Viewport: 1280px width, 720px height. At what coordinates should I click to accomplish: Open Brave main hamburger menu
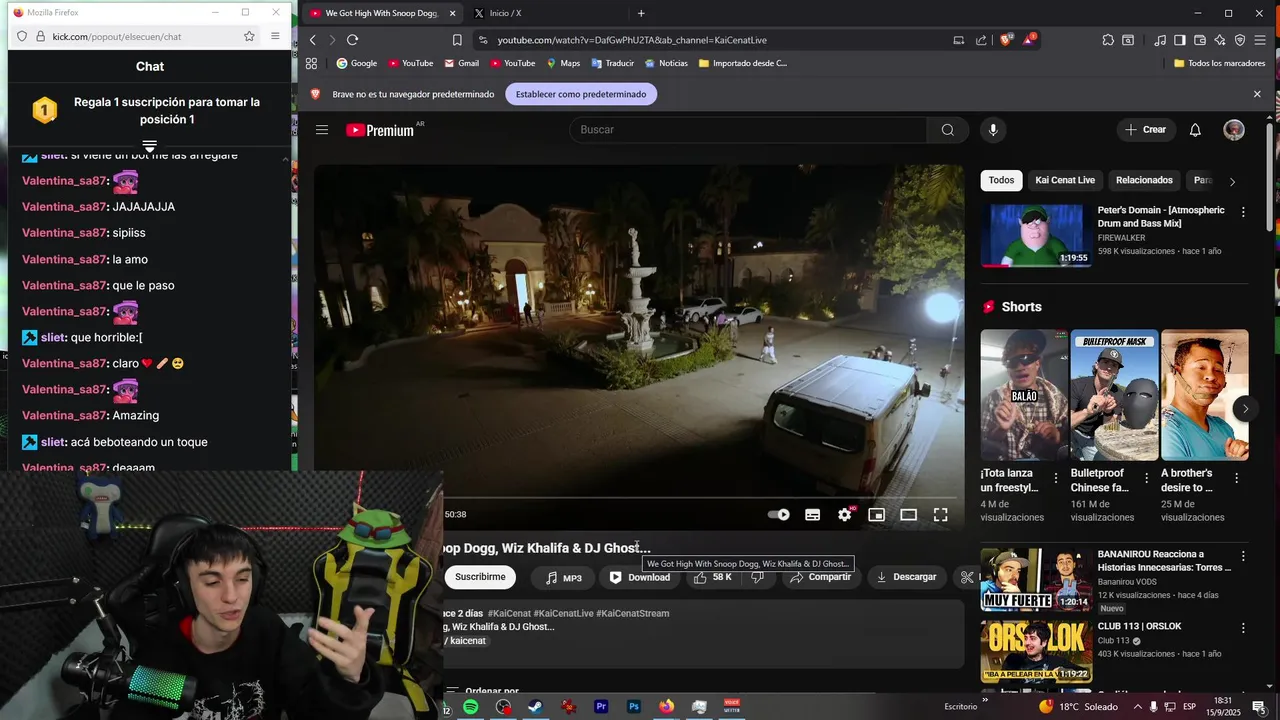tap(1260, 40)
